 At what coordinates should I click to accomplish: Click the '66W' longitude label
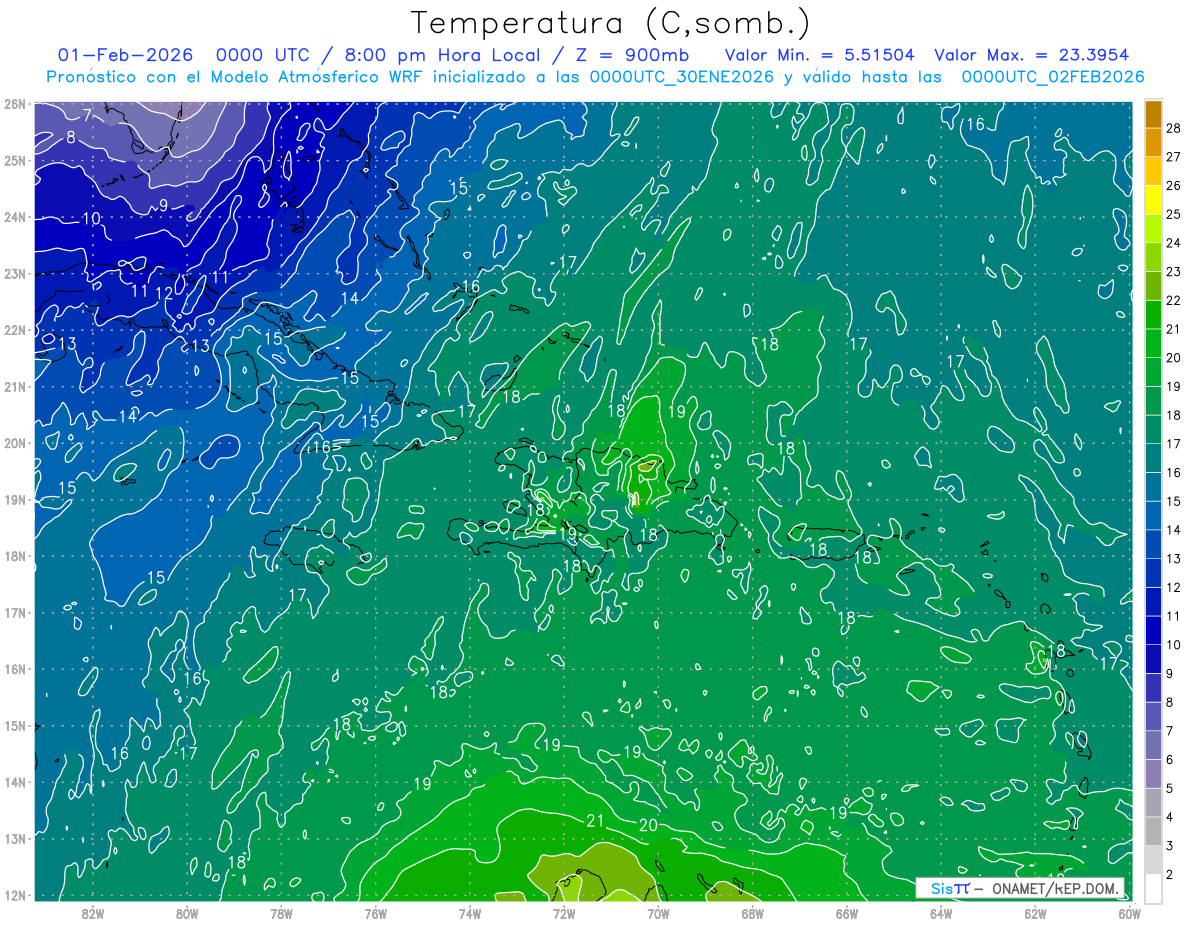point(847,913)
